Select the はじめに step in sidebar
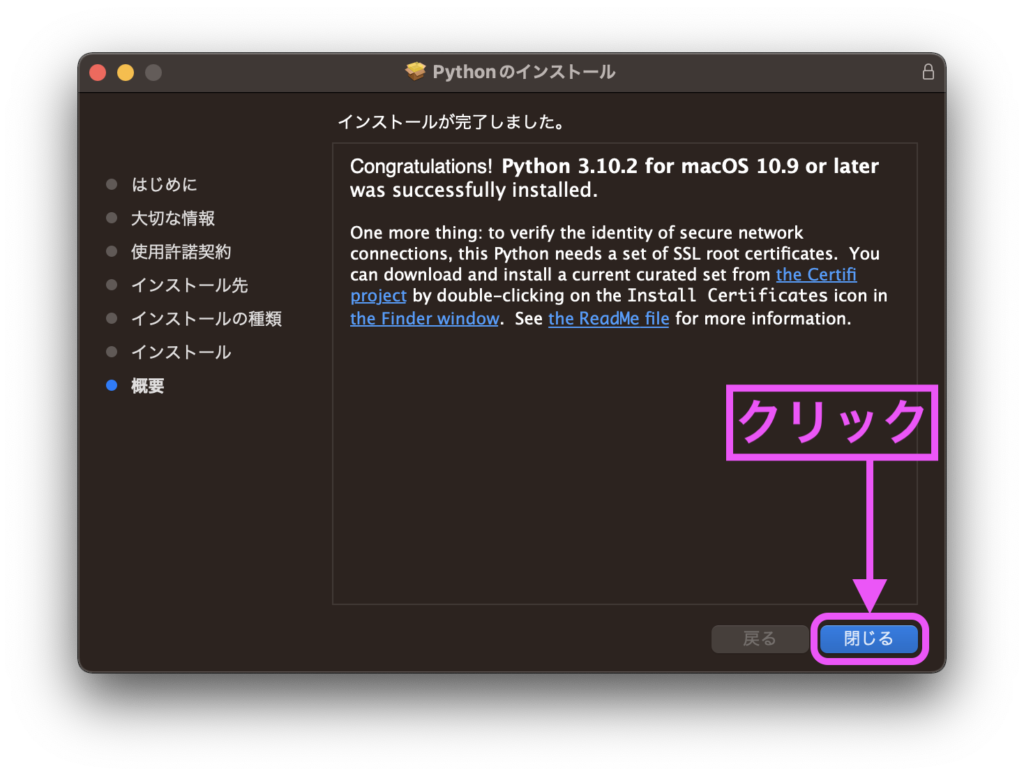Screen dimensions: 1024x776 164,185
